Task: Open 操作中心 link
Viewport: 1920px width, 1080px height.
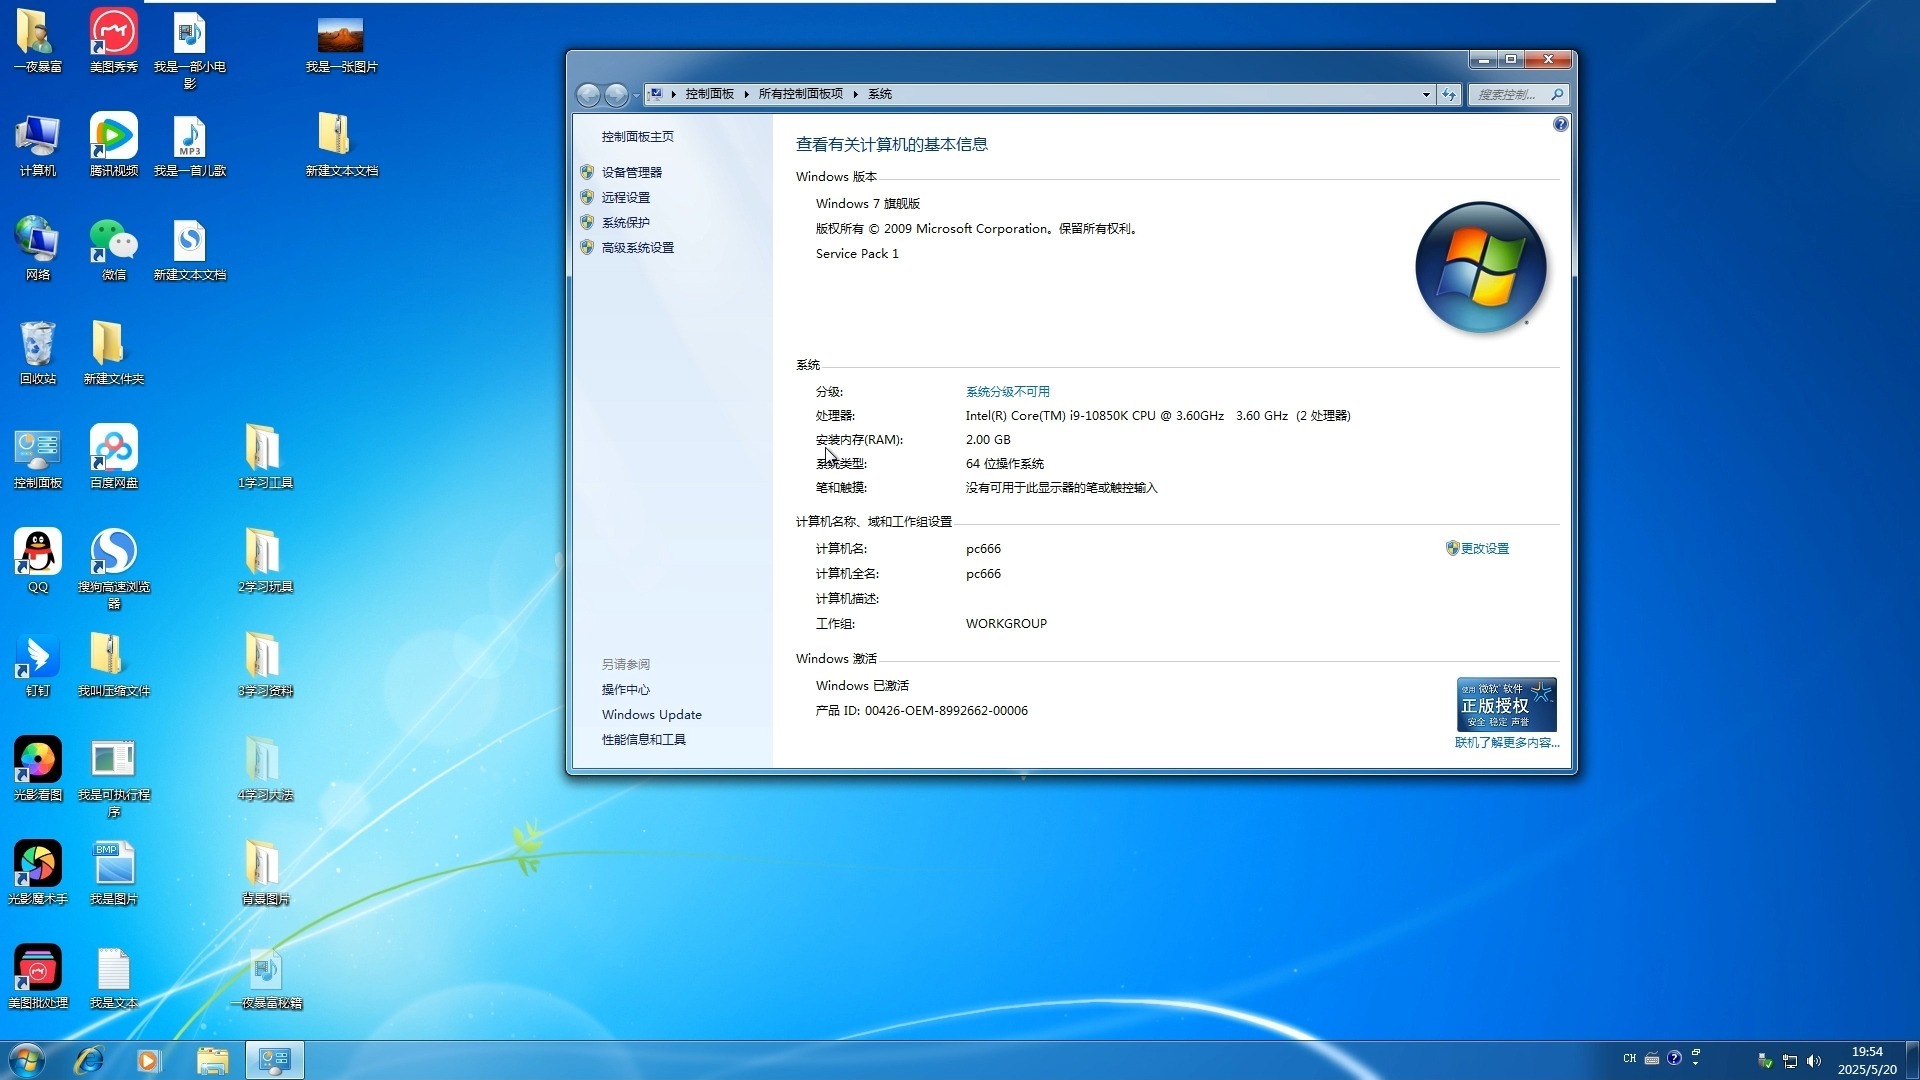Action: coord(625,689)
